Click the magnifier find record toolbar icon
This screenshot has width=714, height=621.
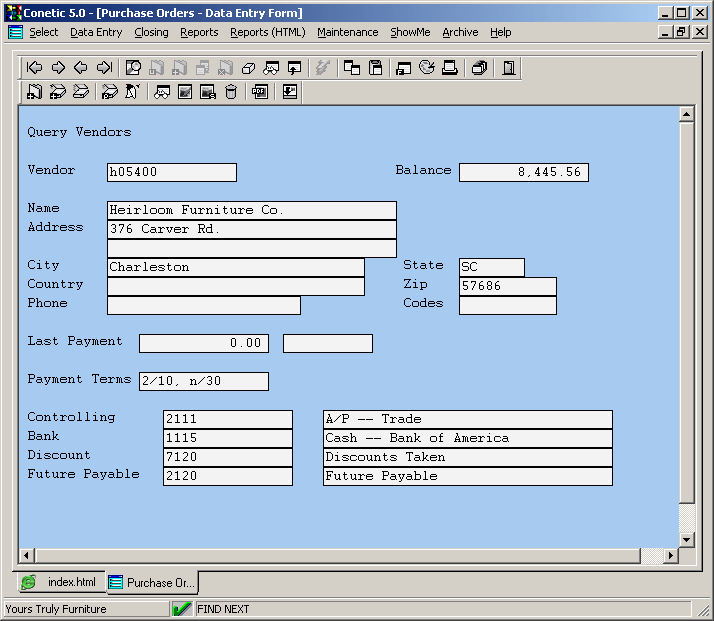point(133,68)
